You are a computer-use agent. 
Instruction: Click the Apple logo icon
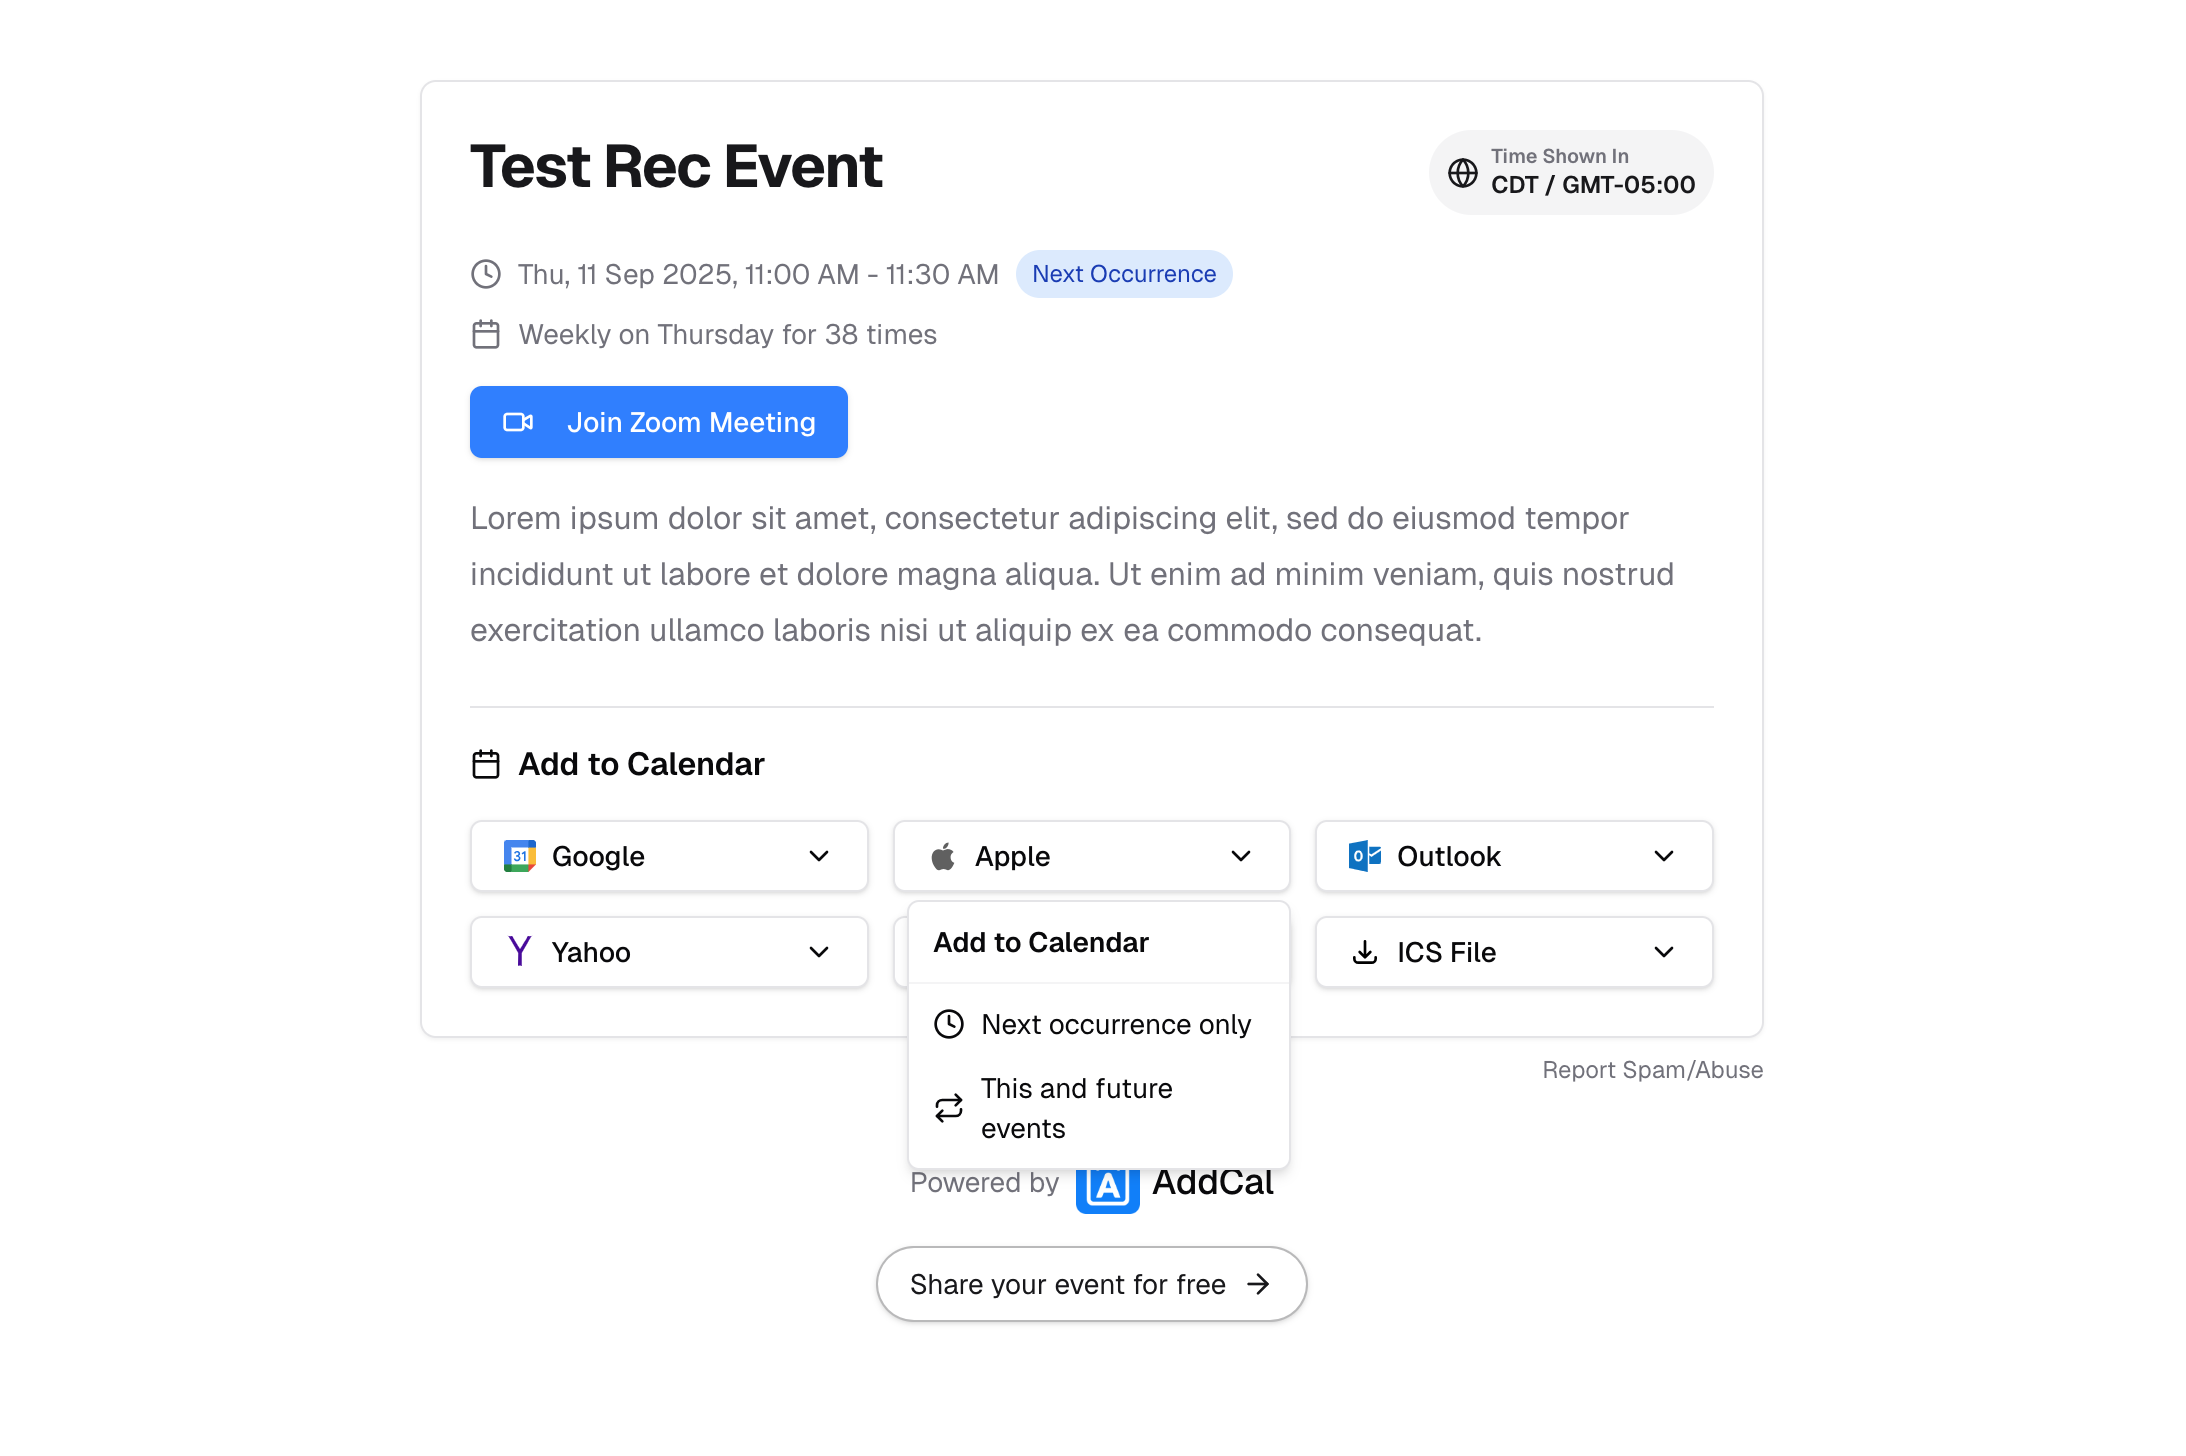point(943,855)
